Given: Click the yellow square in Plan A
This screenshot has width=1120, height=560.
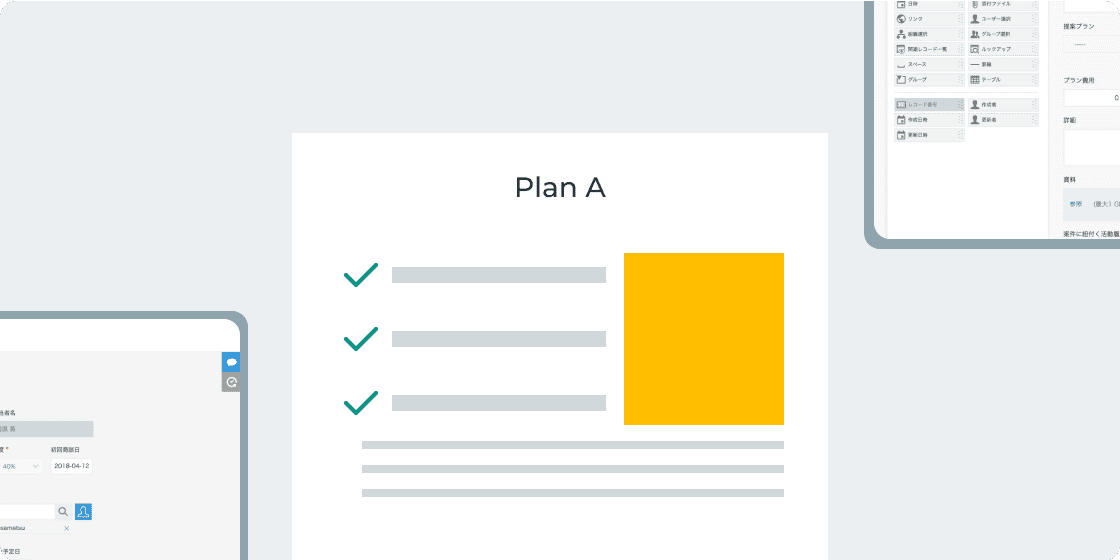Looking at the screenshot, I should pos(703,338).
